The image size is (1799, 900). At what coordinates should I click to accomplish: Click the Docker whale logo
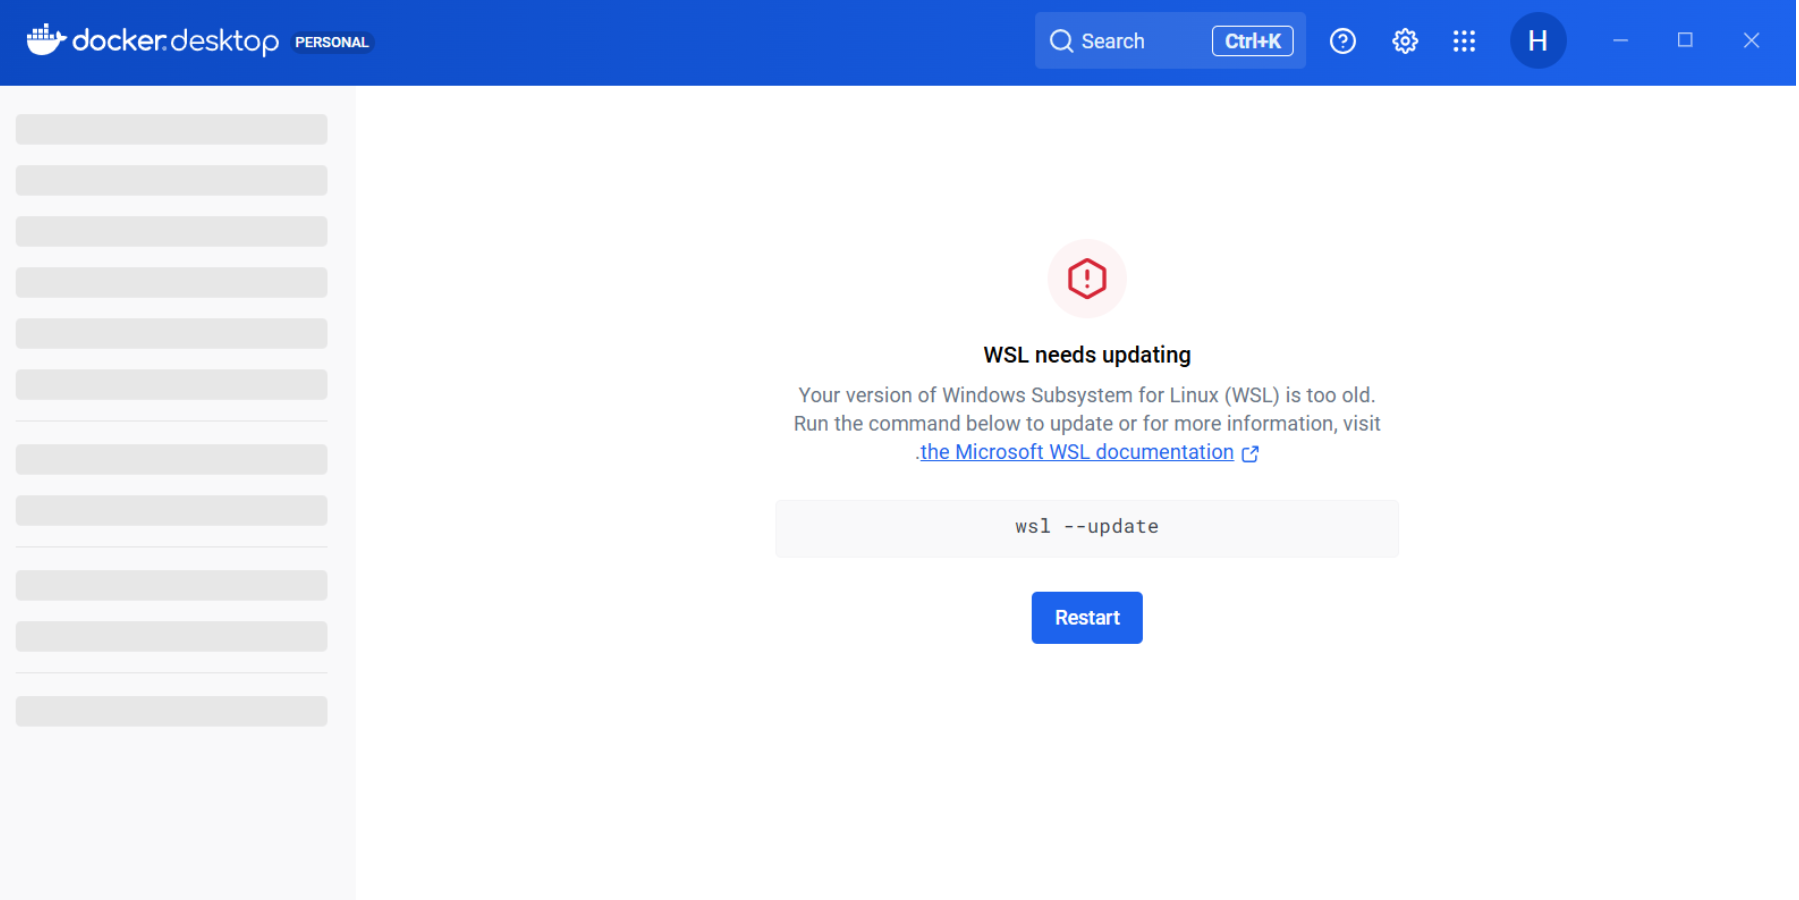45,40
